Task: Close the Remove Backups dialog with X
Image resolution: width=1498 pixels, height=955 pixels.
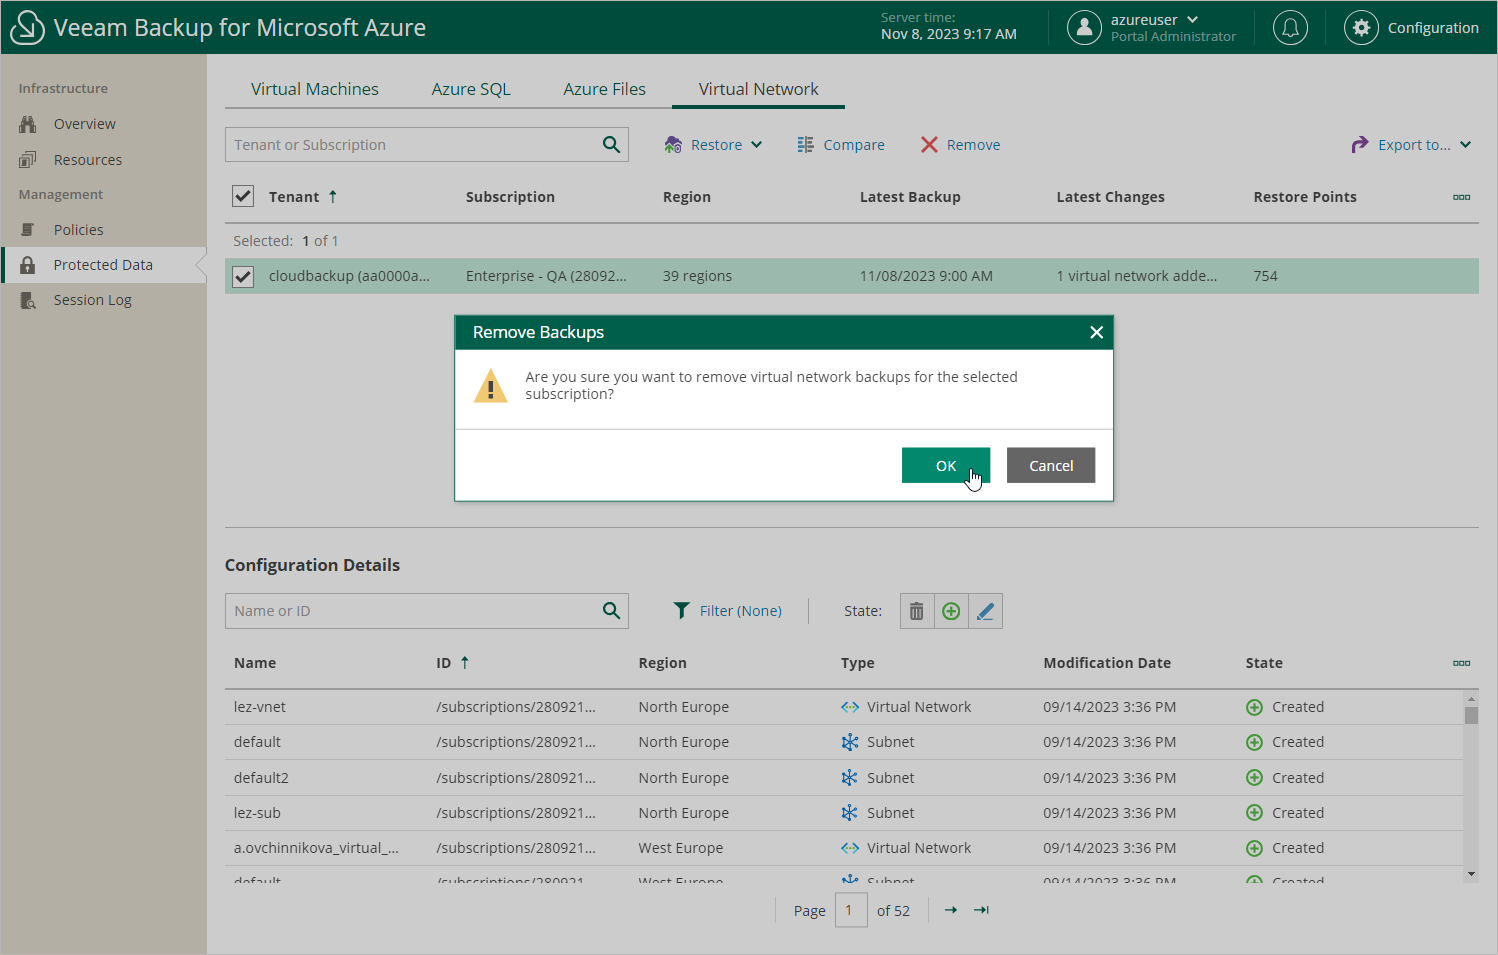Action: (1096, 332)
